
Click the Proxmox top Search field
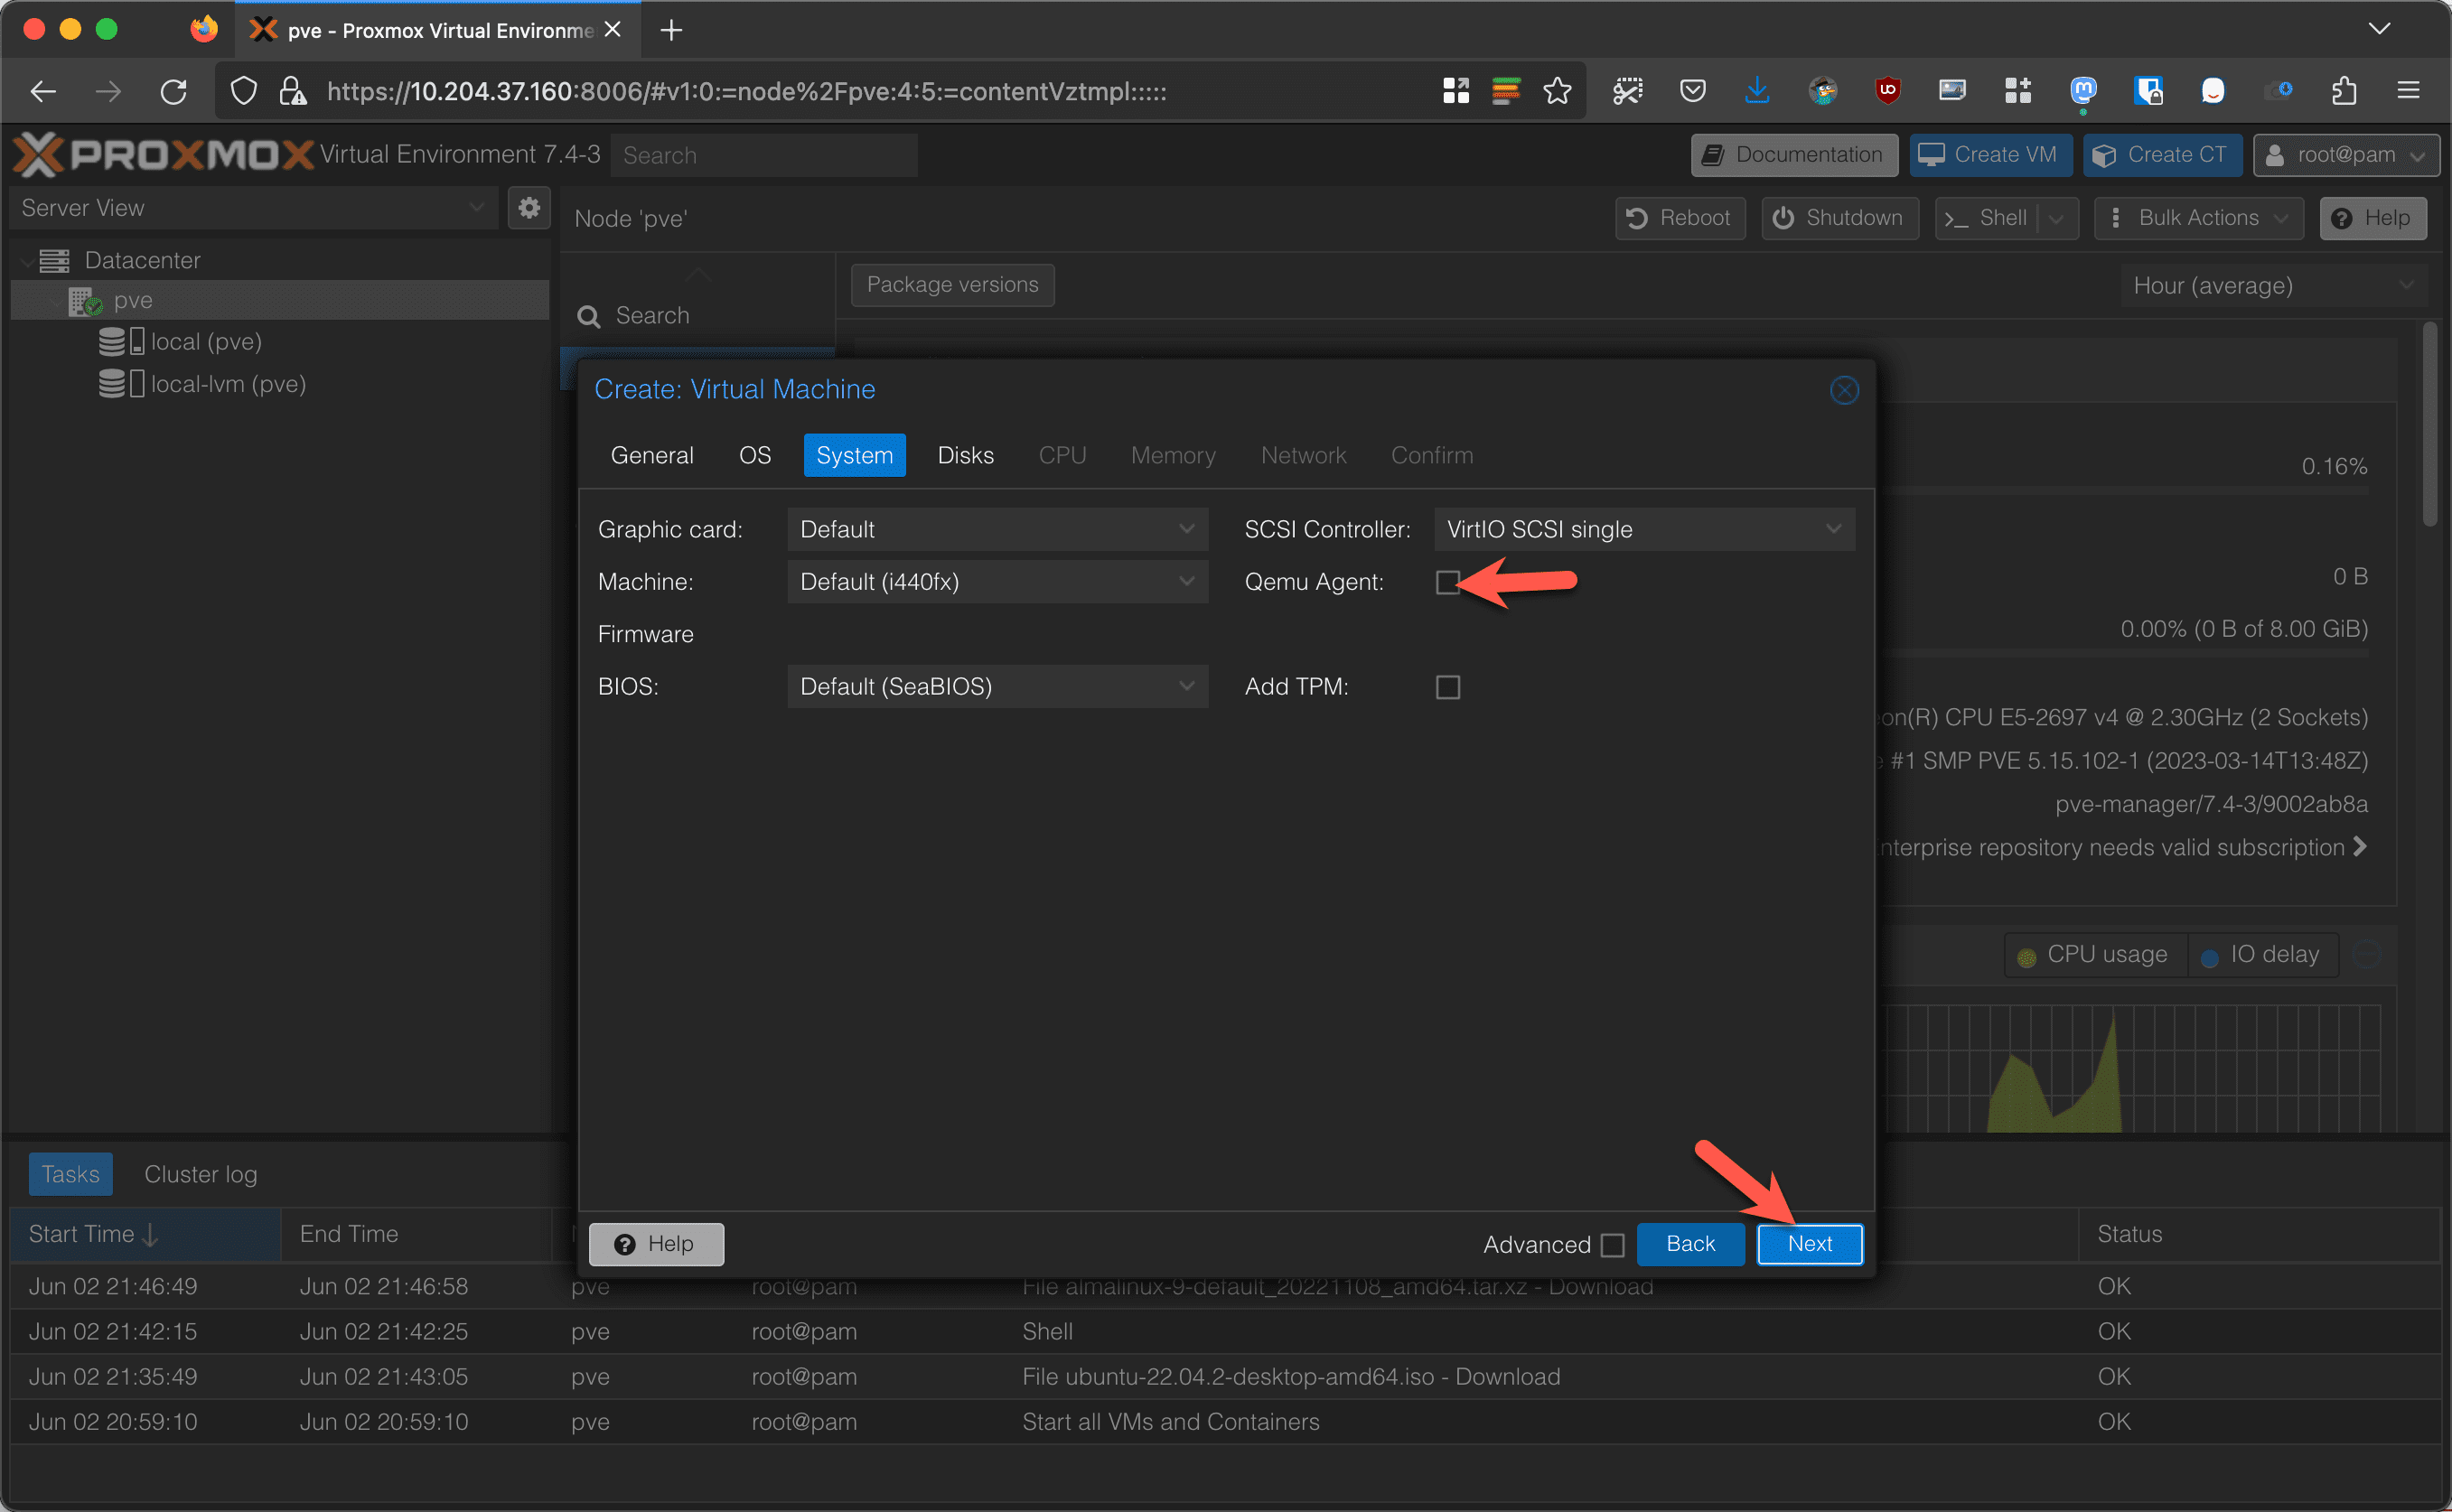(x=764, y=155)
